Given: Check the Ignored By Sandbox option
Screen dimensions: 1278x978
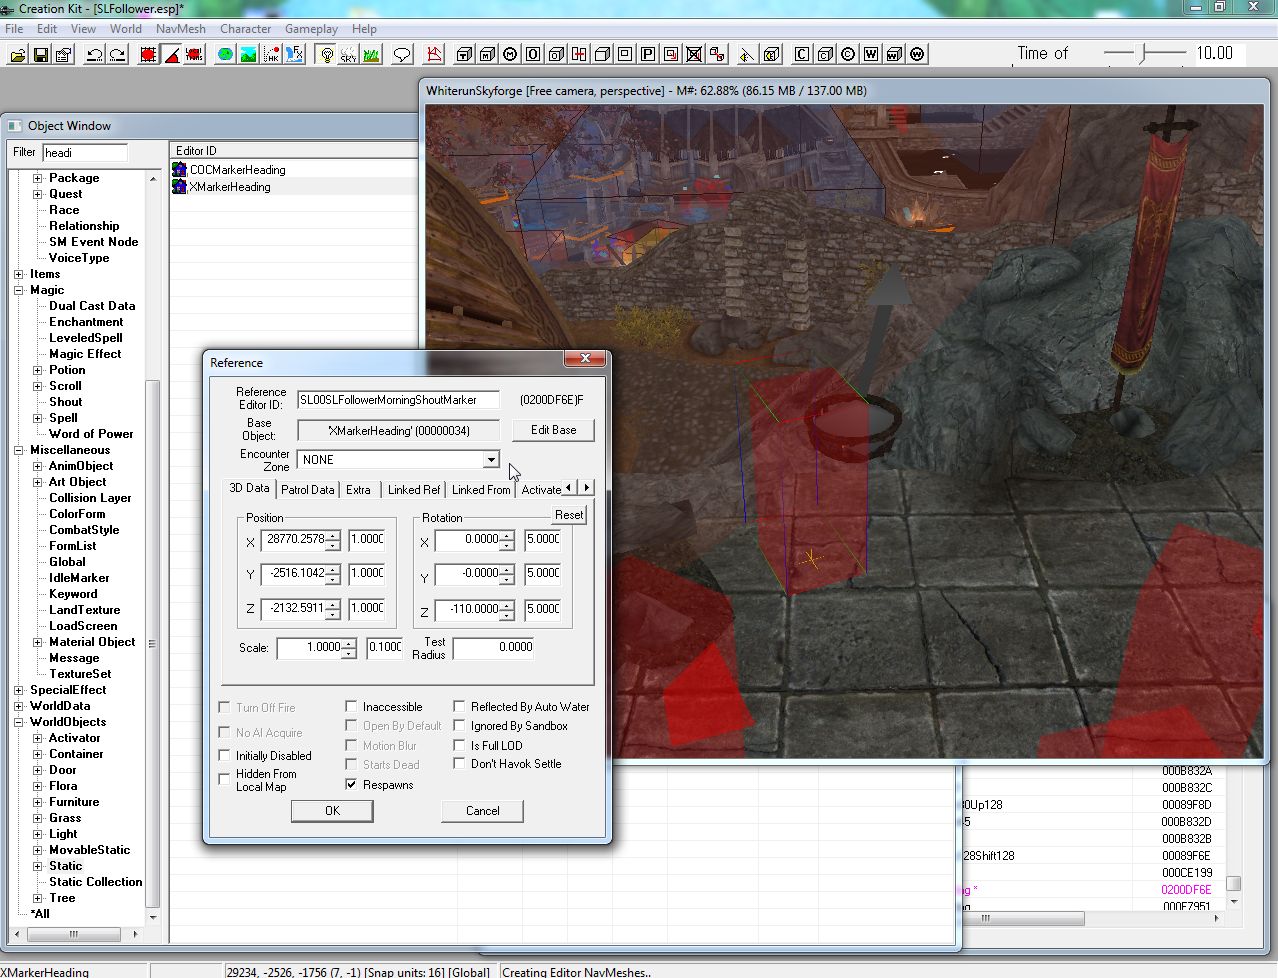Looking at the screenshot, I should pos(460,726).
